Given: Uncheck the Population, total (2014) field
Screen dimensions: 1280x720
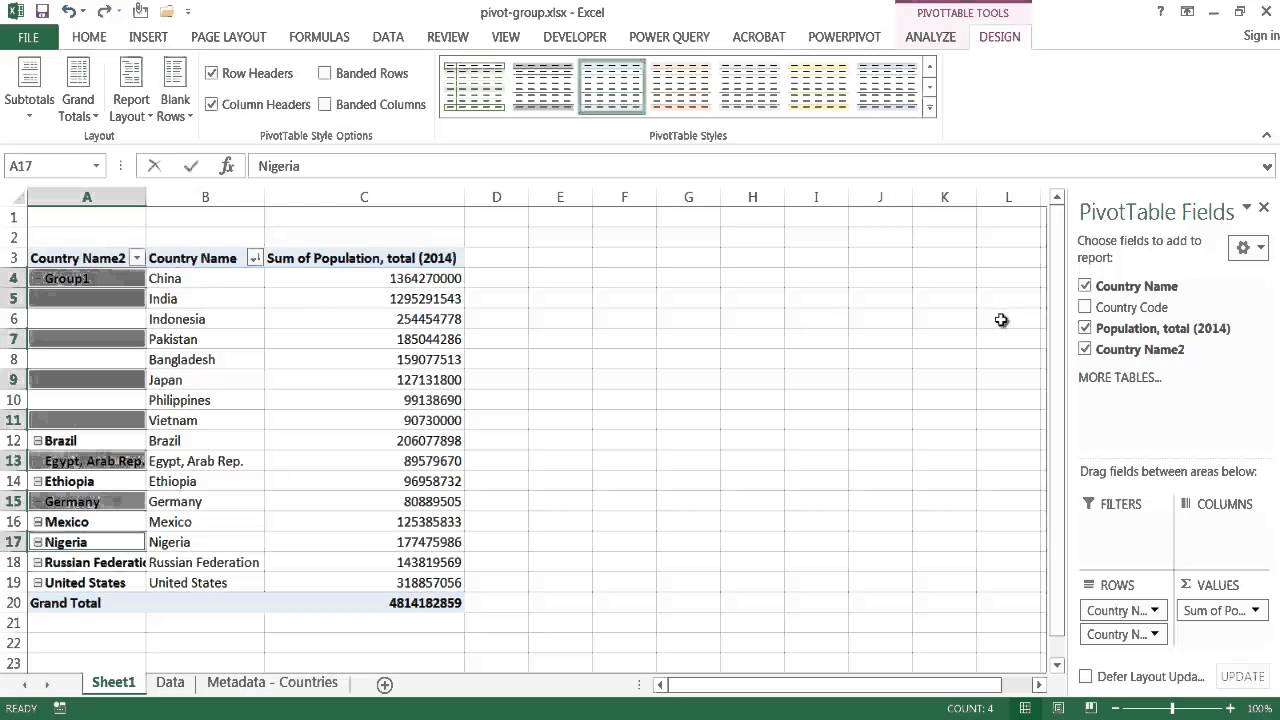Looking at the screenshot, I should [x=1085, y=328].
